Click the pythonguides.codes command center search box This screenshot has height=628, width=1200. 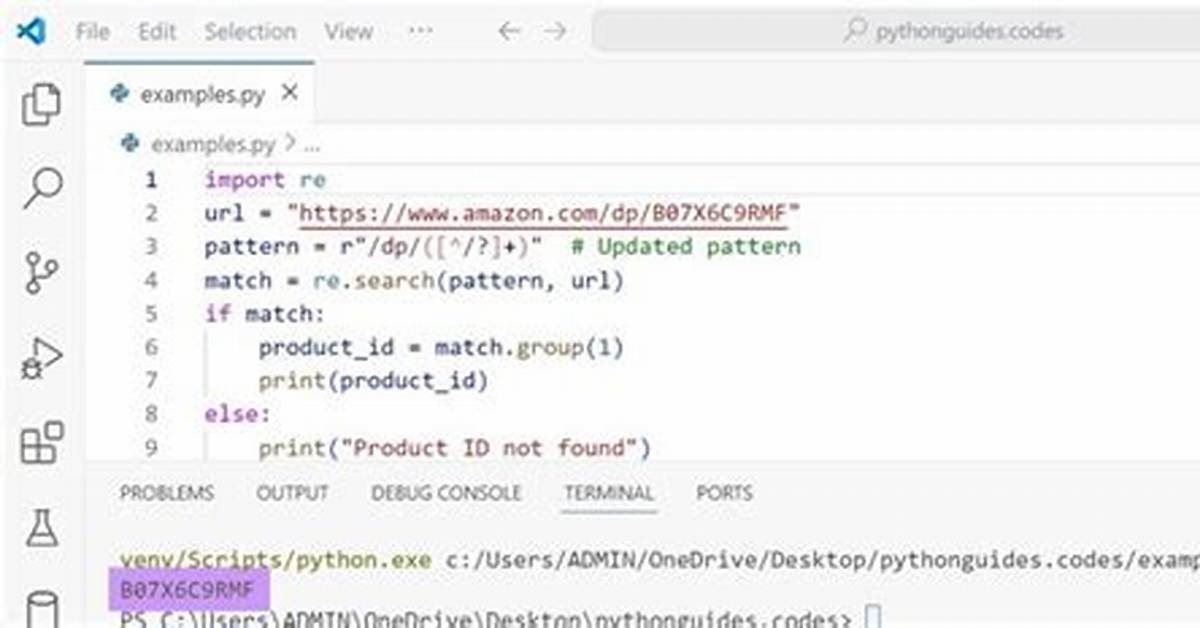[x=897, y=31]
